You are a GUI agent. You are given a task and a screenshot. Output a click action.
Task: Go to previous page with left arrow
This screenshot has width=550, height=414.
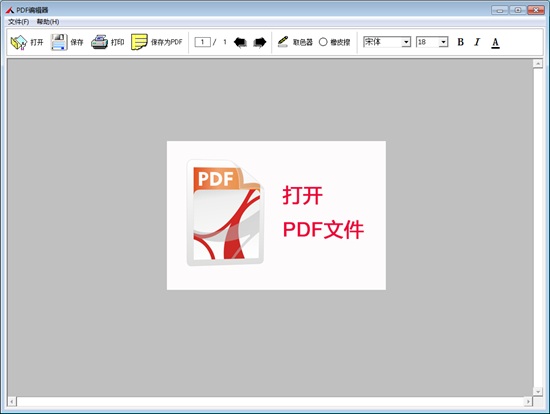[240, 42]
